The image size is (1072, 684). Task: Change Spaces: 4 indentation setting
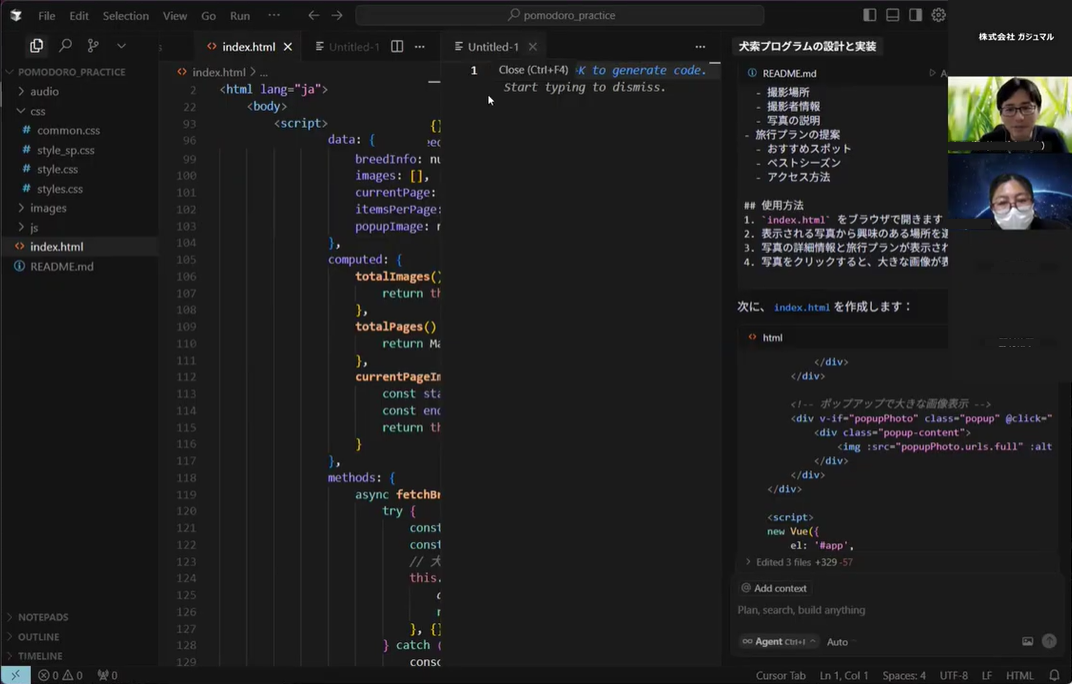pos(904,675)
